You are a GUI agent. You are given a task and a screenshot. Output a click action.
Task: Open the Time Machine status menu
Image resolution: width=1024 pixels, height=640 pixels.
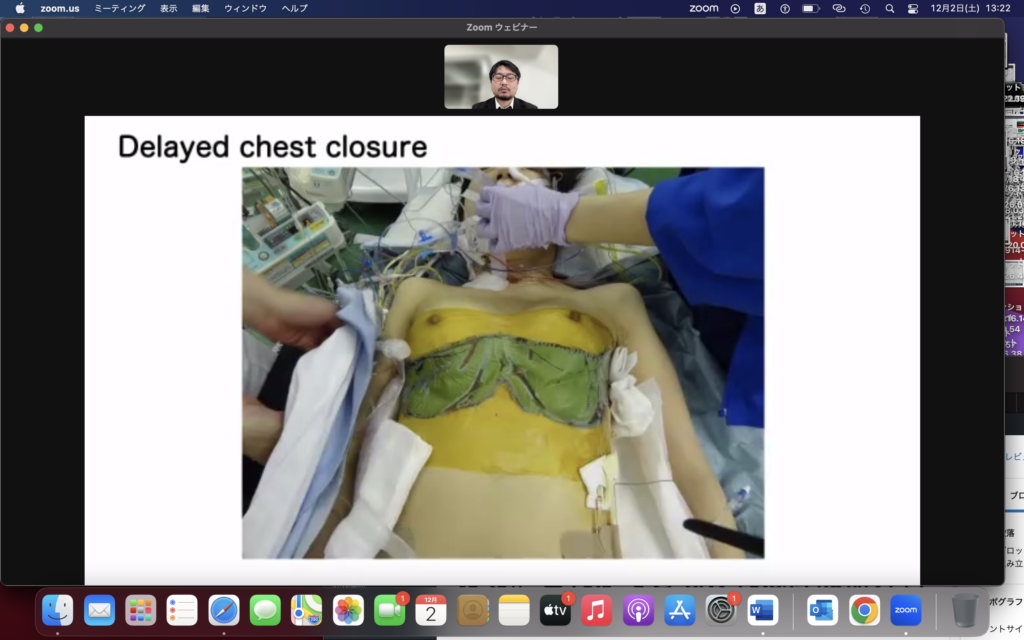(864, 8)
